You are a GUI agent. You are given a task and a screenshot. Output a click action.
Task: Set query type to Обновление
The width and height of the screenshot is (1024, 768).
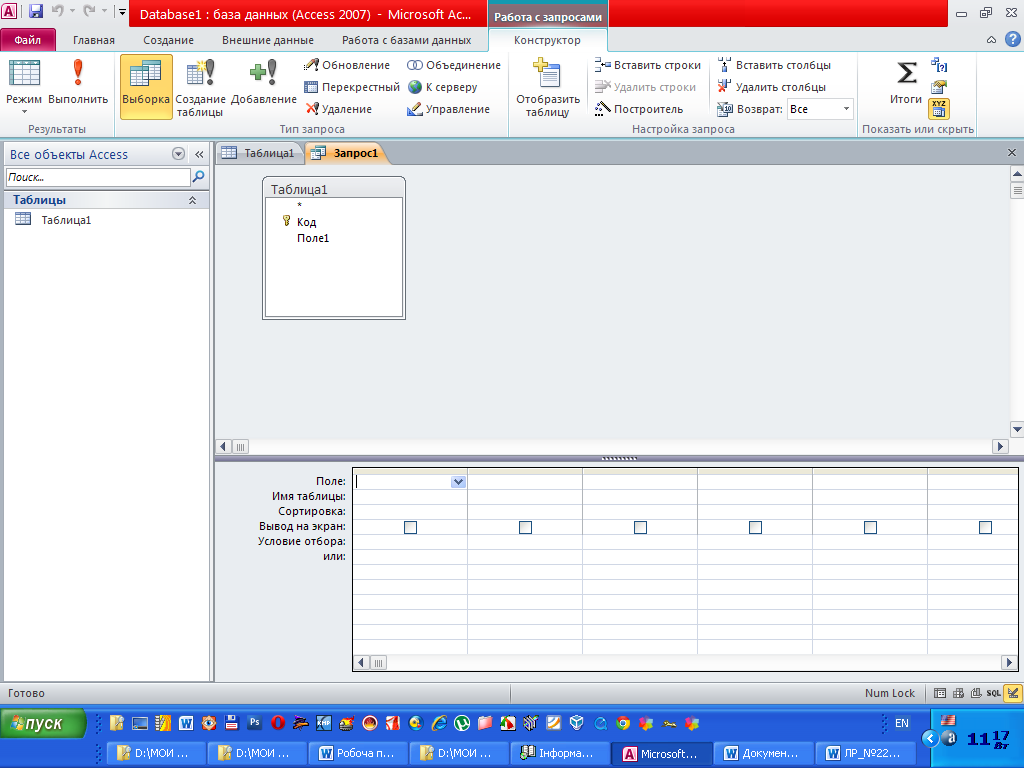coord(347,65)
